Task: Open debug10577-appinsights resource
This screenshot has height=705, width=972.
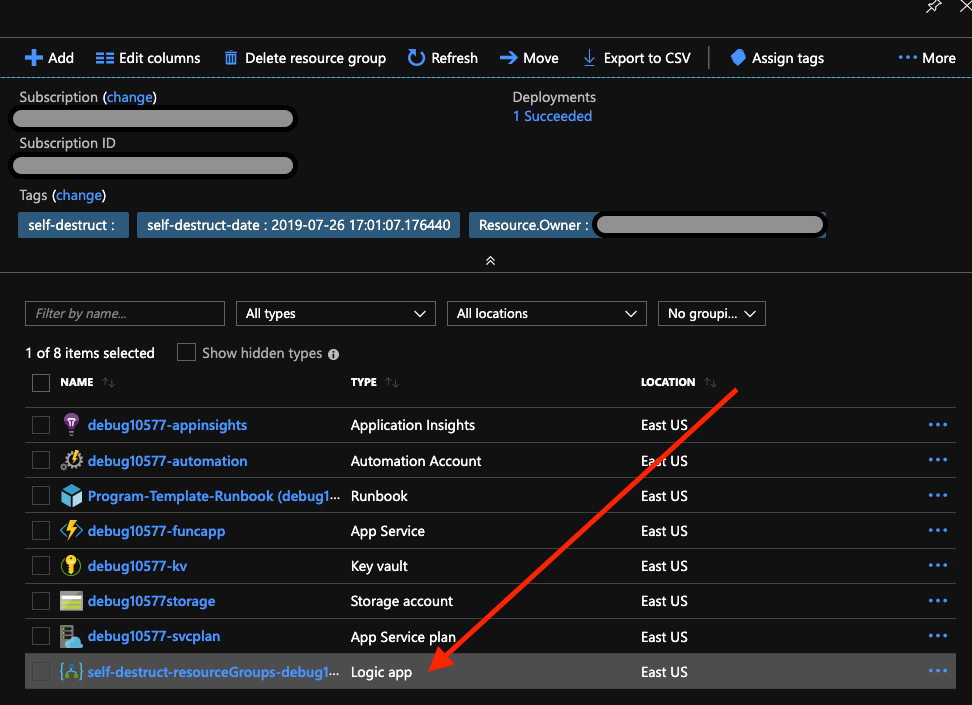Action: tap(167, 425)
